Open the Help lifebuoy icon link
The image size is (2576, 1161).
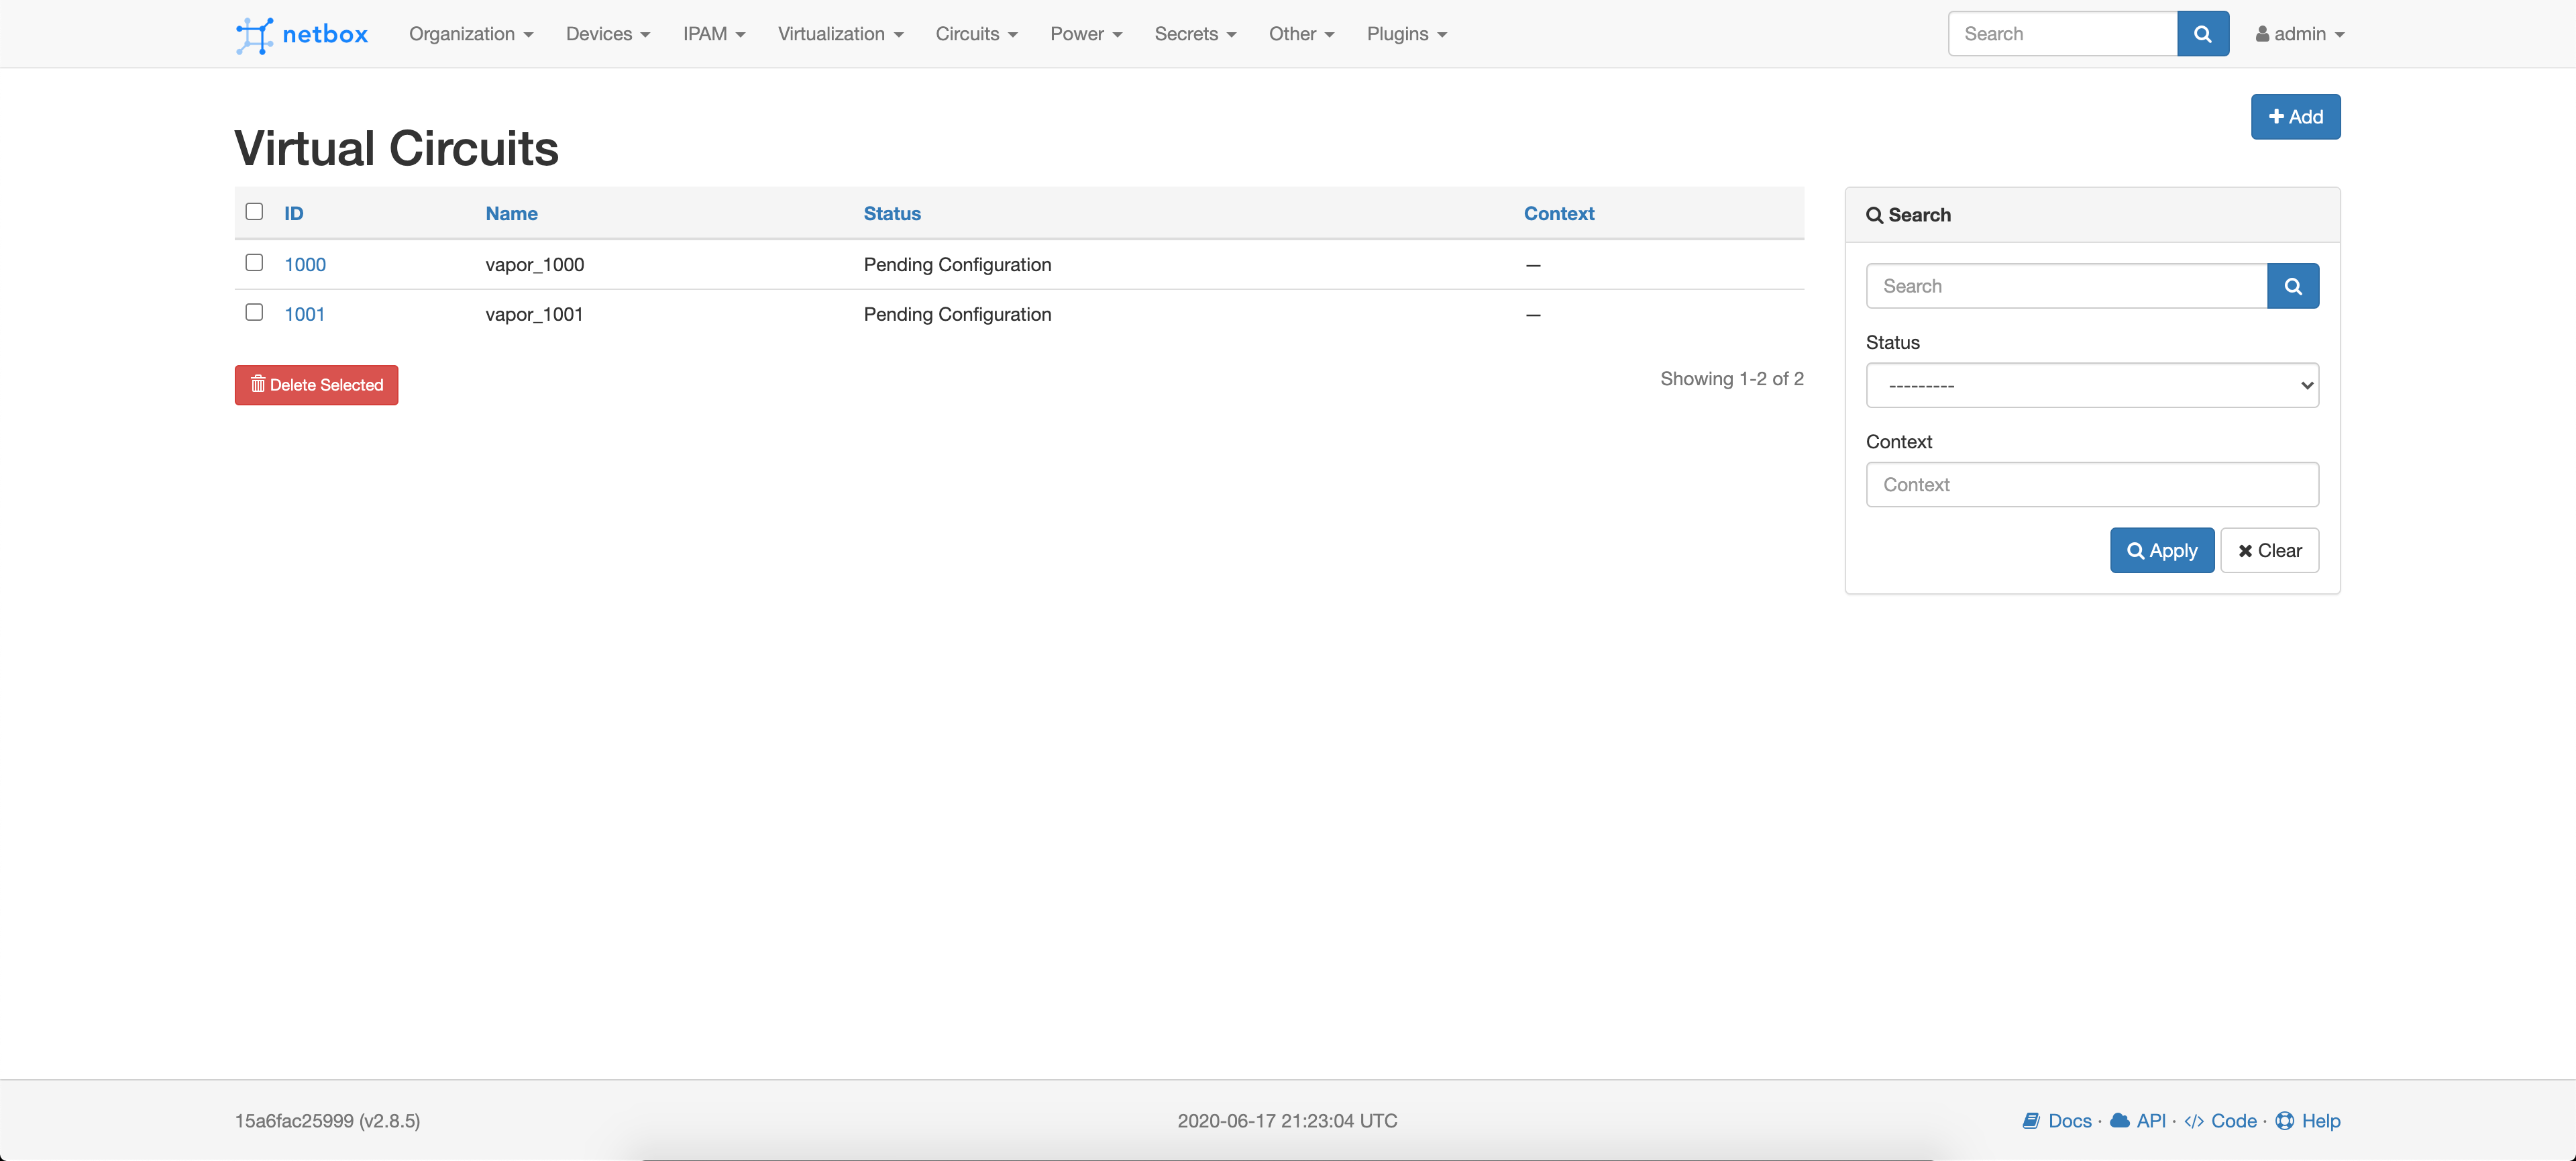pyautogui.click(x=2285, y=1121)
